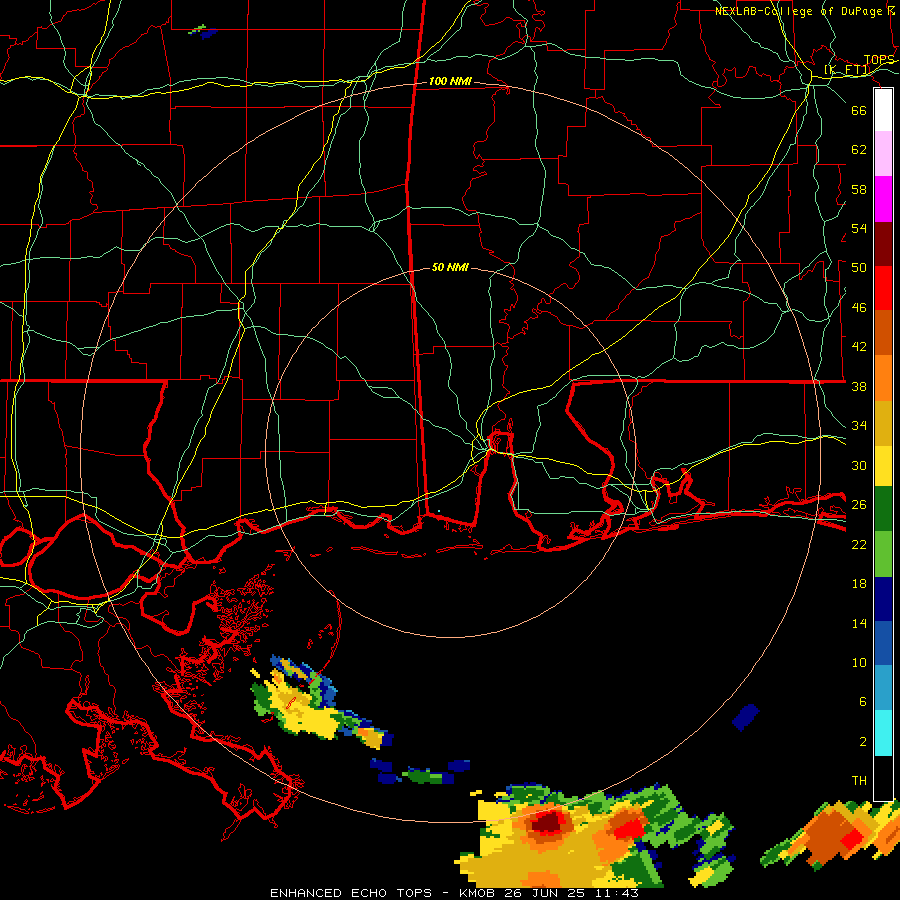The width and height of the screenshot is (900, 900).
Task: Click the light pink legend swatch
Action: 883,154
